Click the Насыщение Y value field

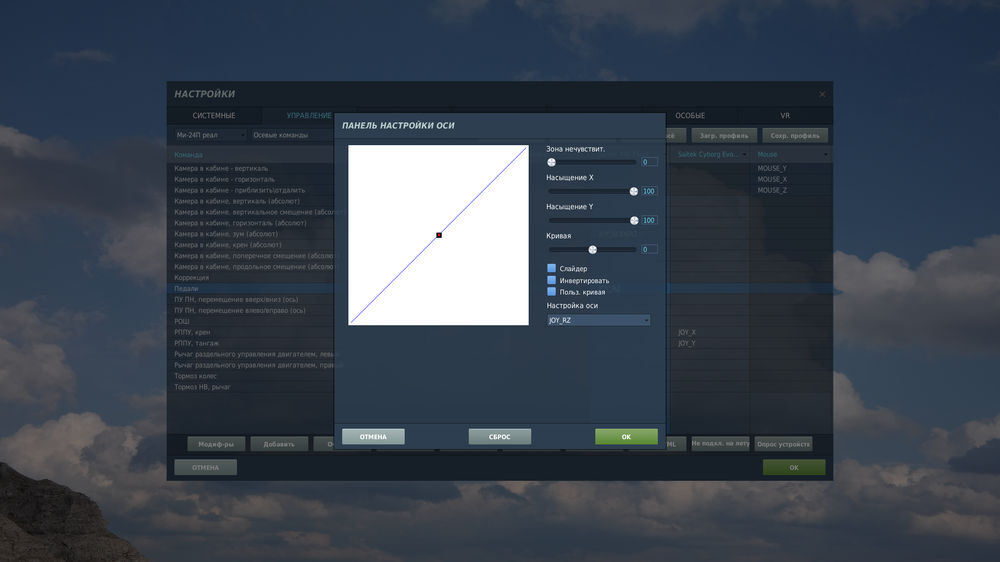point(649,220)
